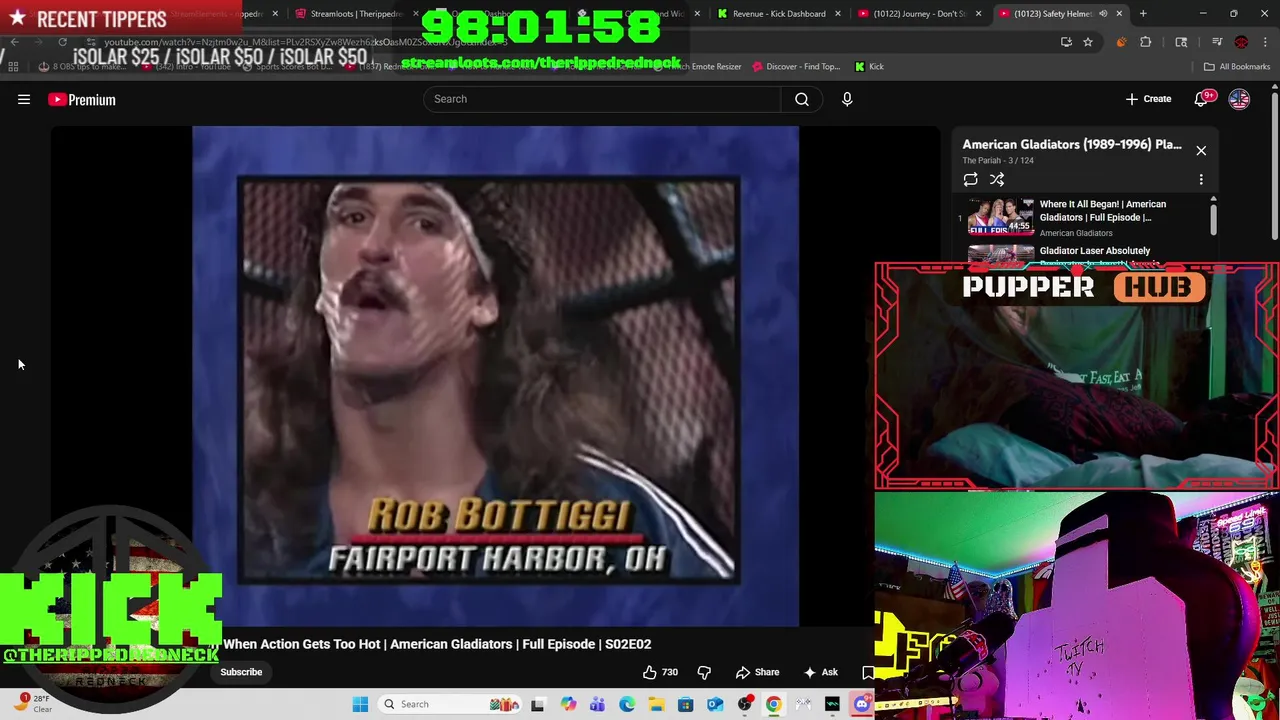Switch to Revenue - Kick Dashboard tab
The width and height of the screenshot is (1280, 720).
click(779, 14)
